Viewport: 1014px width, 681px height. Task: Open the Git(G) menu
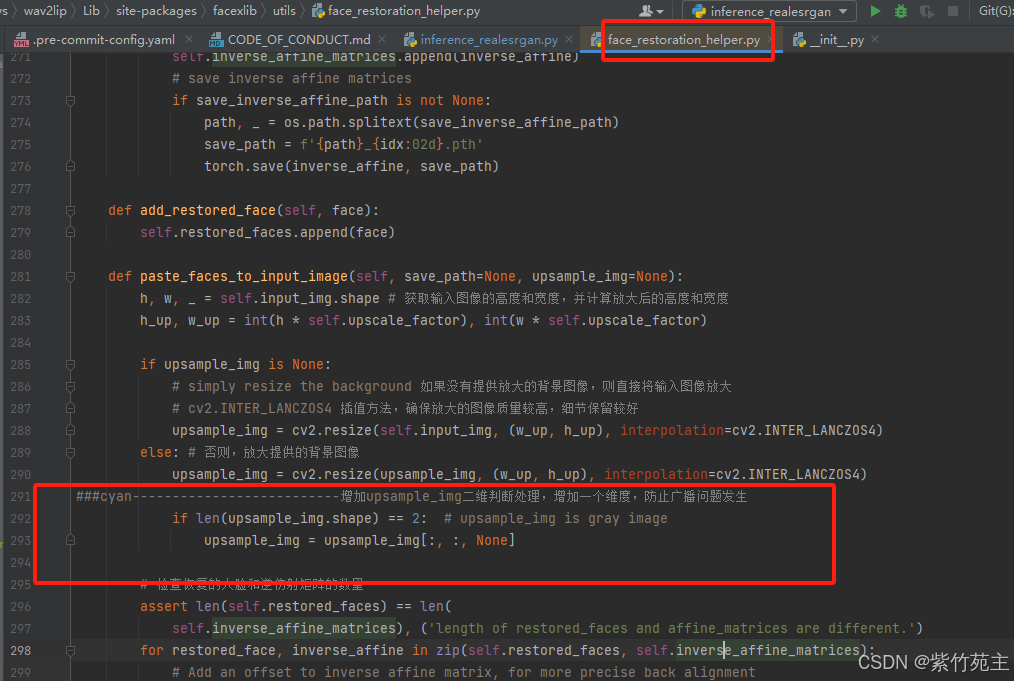click(995, 11)
